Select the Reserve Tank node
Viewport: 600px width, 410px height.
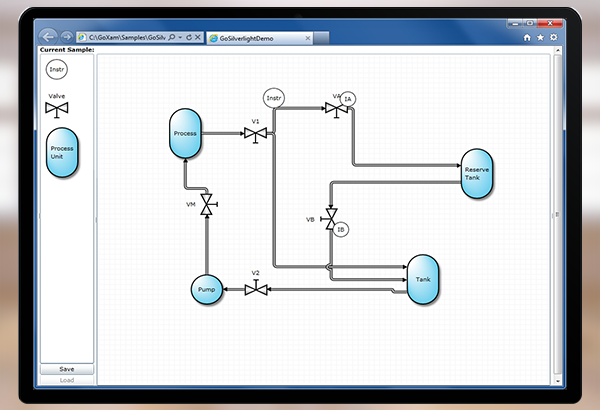[477, 173]
